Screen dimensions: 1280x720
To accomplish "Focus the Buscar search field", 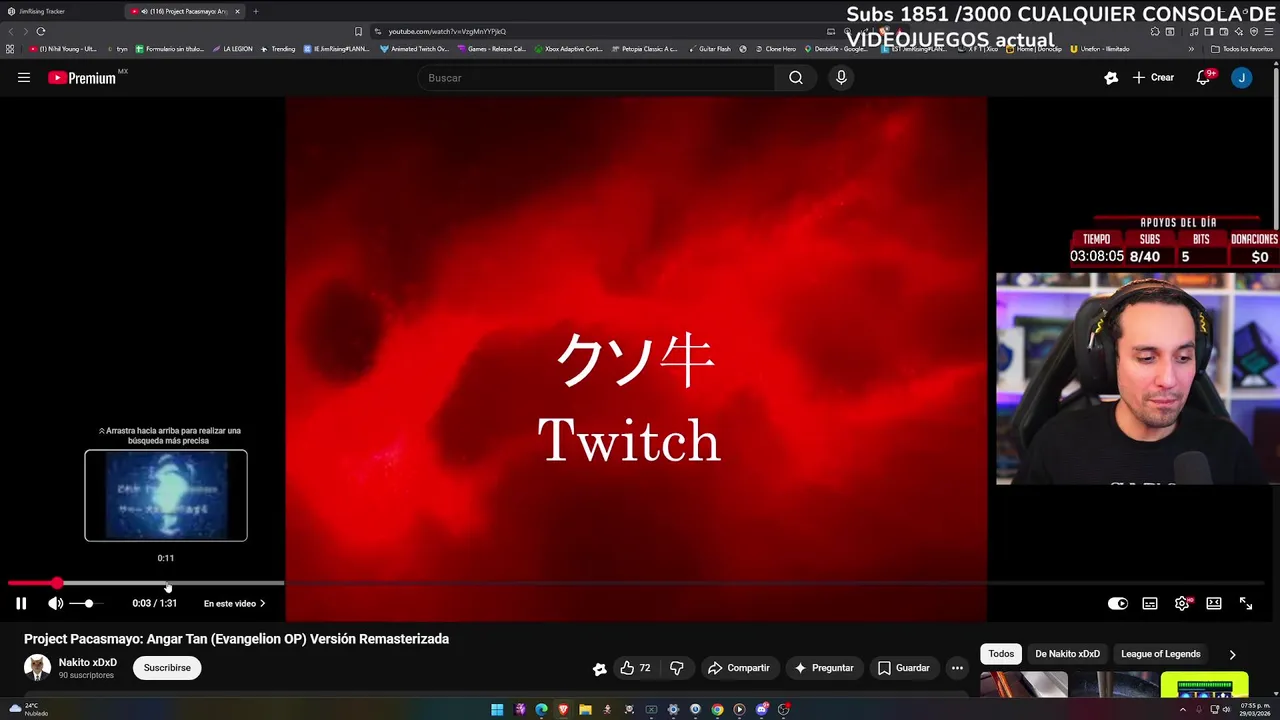I will [x=596, y=78].
